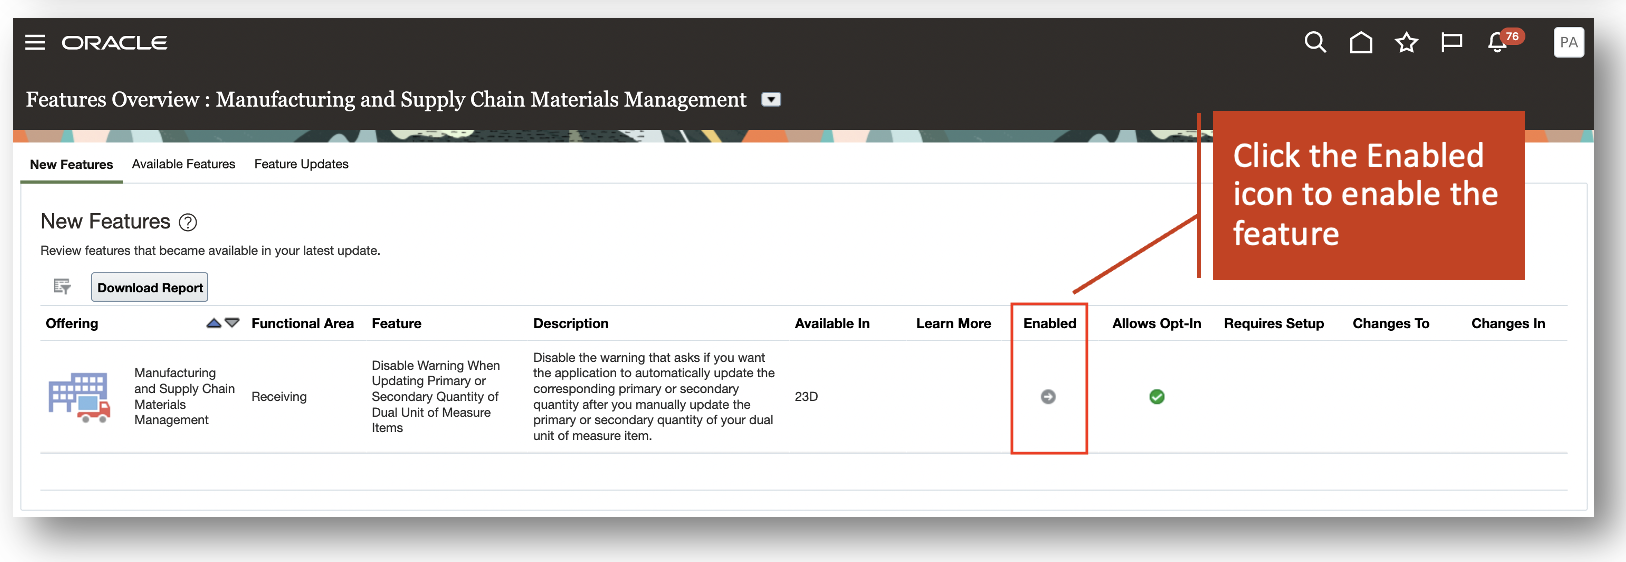Click the Disable Warning When Updating feature name

tap(436, 397)
